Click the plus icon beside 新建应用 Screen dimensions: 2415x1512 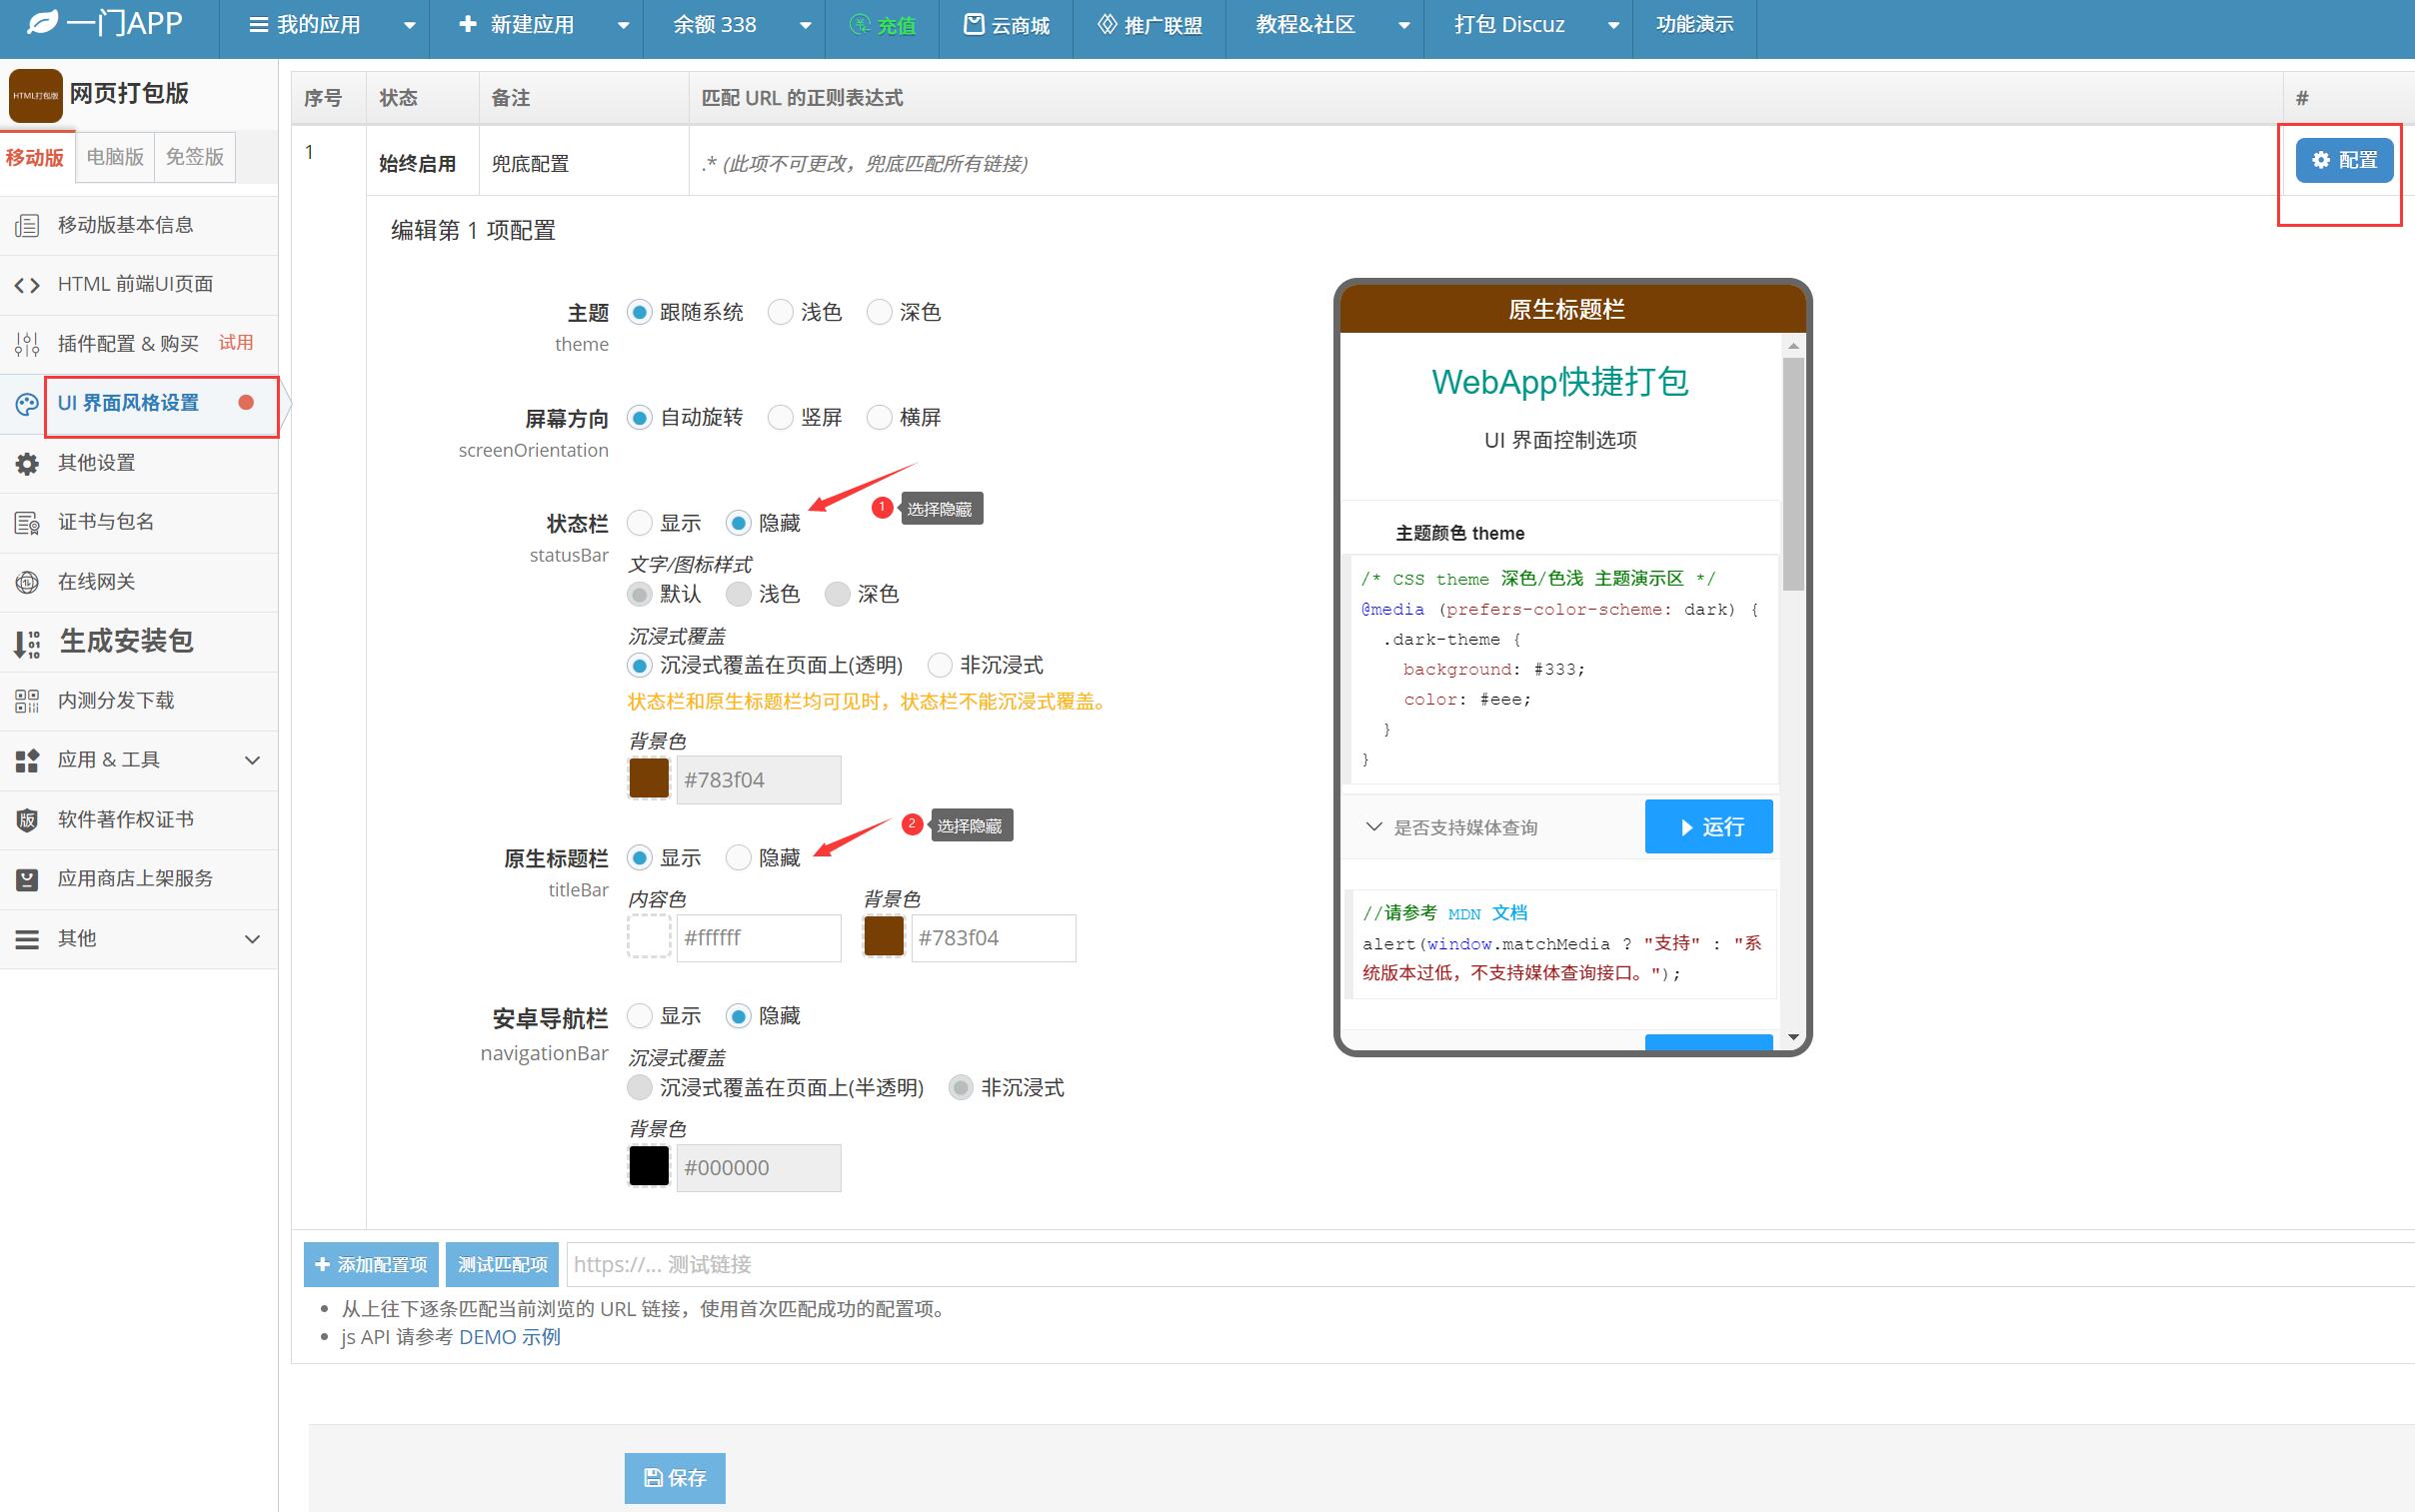(467, 24)
